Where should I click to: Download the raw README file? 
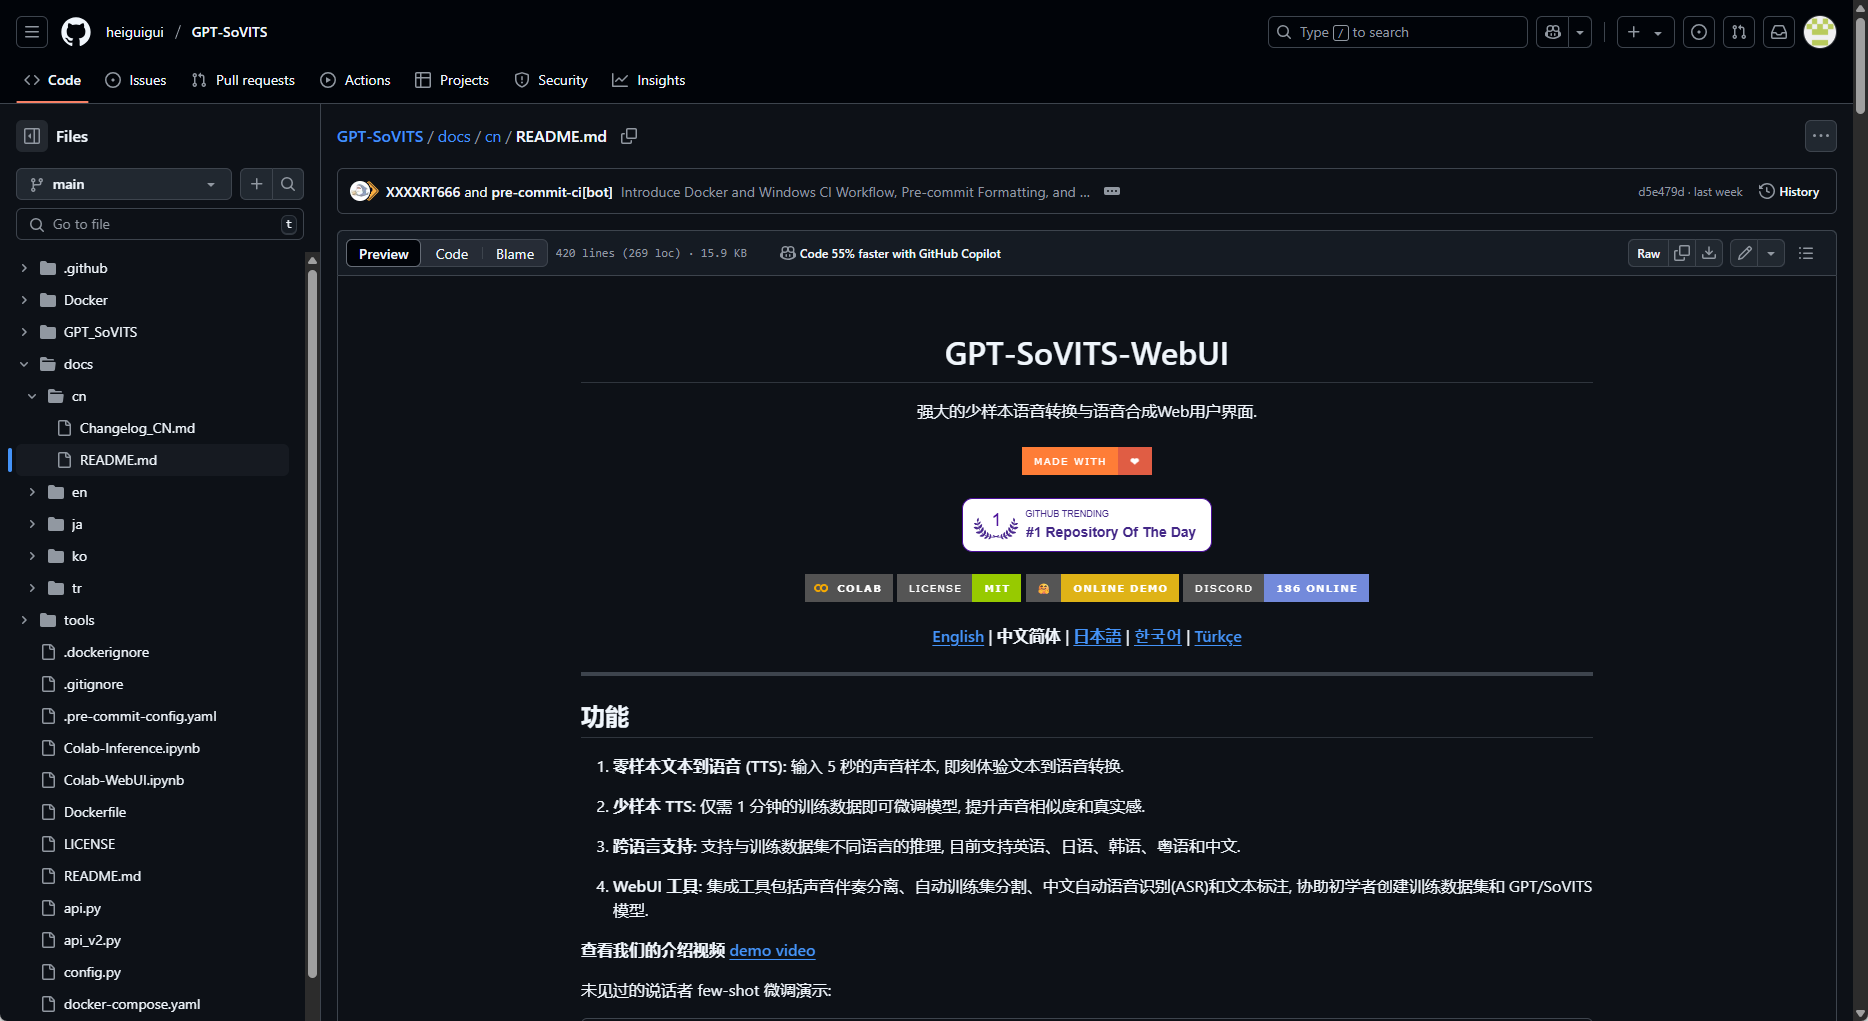pyautogui.click(x=1708, y=253)
